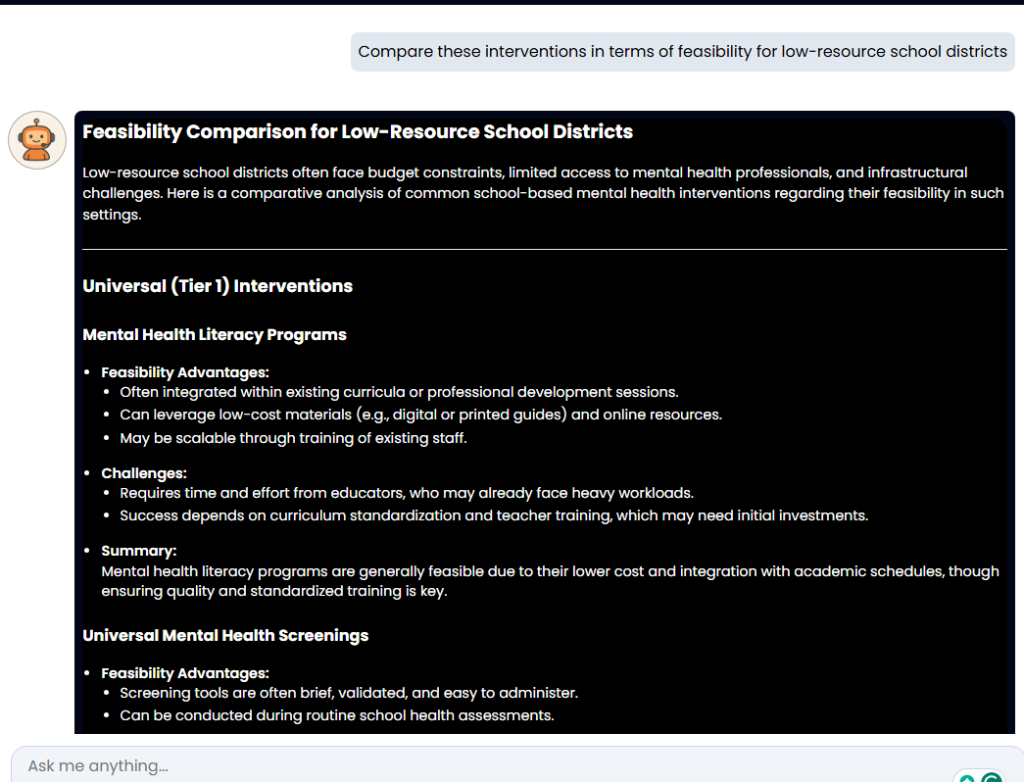Click the 'Challenges:' bullet label
This screenshot has width=1024, height=782.
(x=144, y=473)
